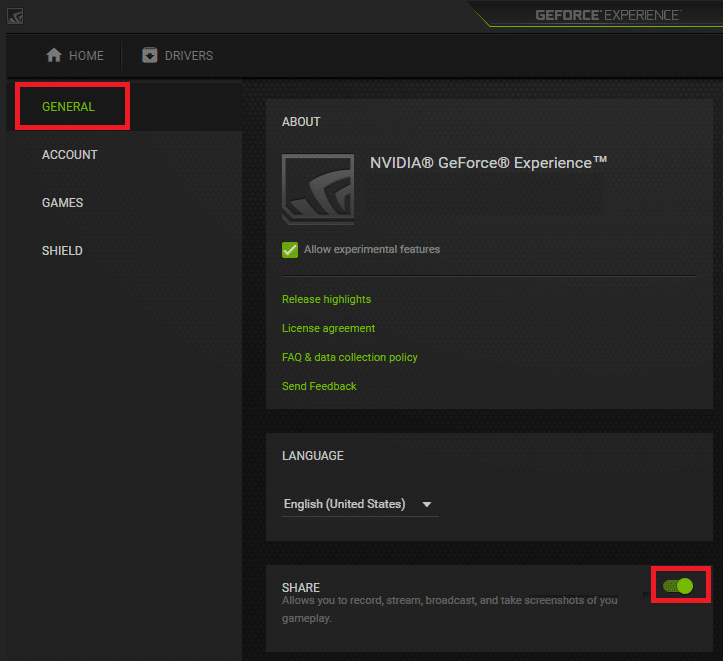Switch to the Games settings section
Screen dimensions: 723x661
point(62,203)
